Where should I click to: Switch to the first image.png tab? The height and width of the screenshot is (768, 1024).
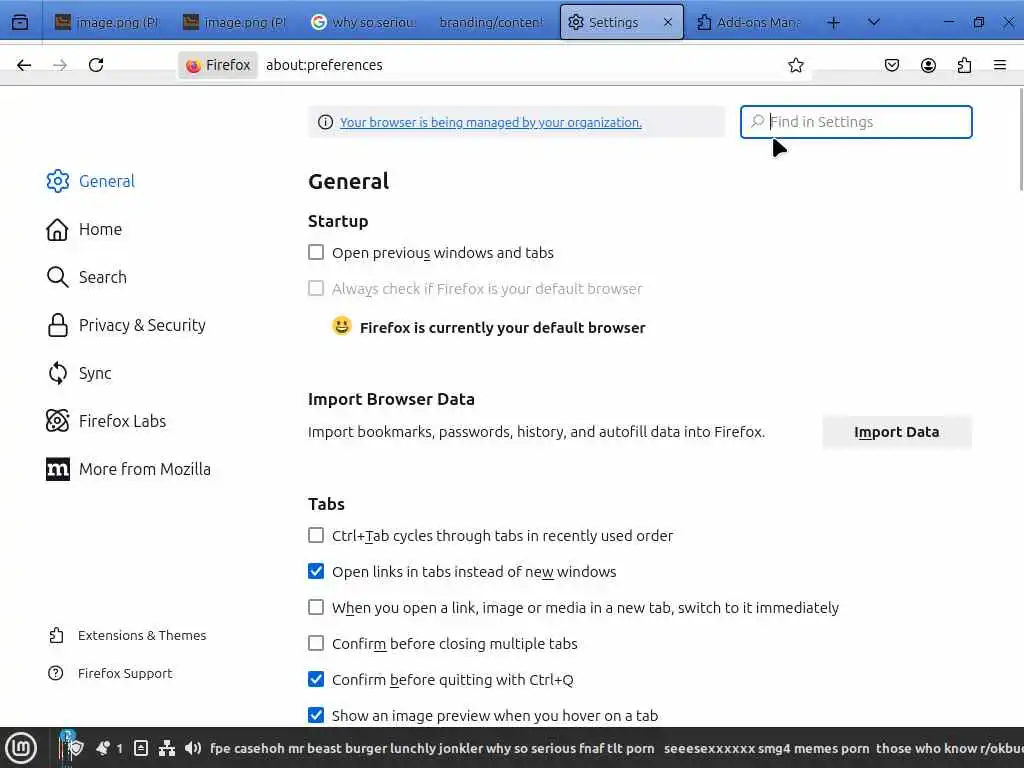pyautogui.click(x=106, y=22)
